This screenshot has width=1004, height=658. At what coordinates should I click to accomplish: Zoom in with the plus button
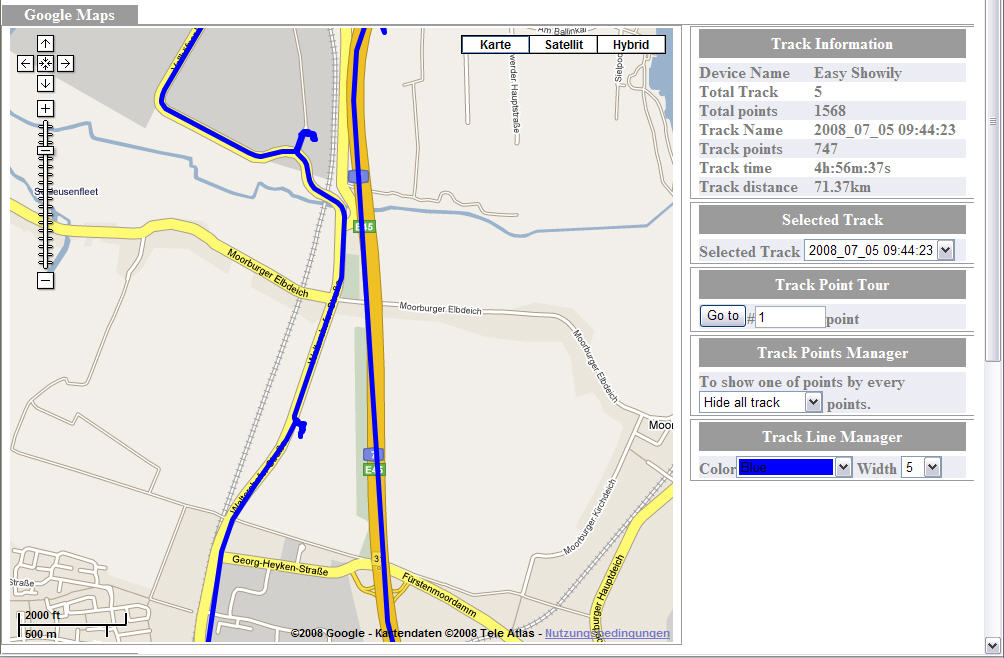pyautogui.click(x=45, y=108)
